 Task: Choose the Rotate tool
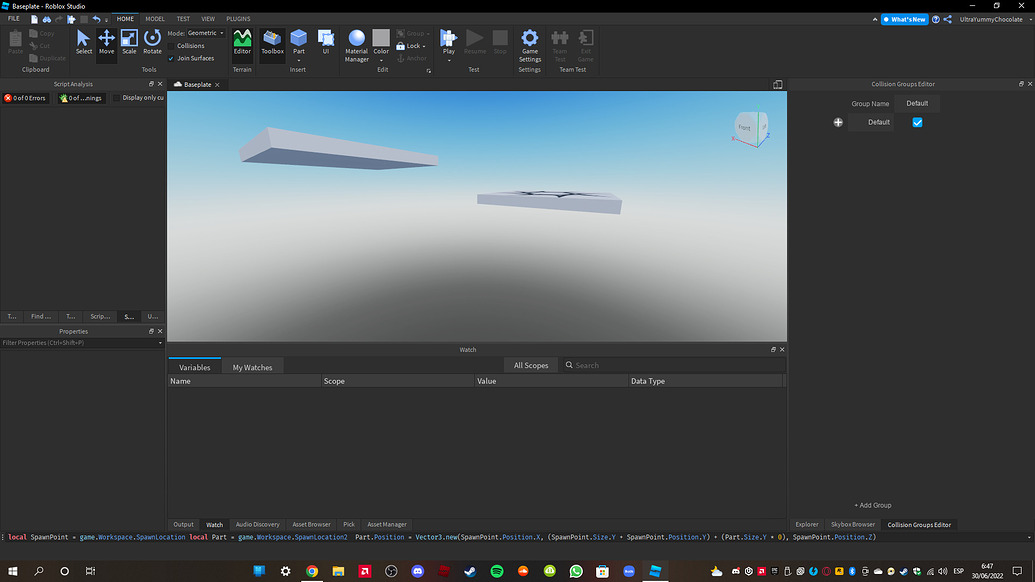click(x=152, y=42)
